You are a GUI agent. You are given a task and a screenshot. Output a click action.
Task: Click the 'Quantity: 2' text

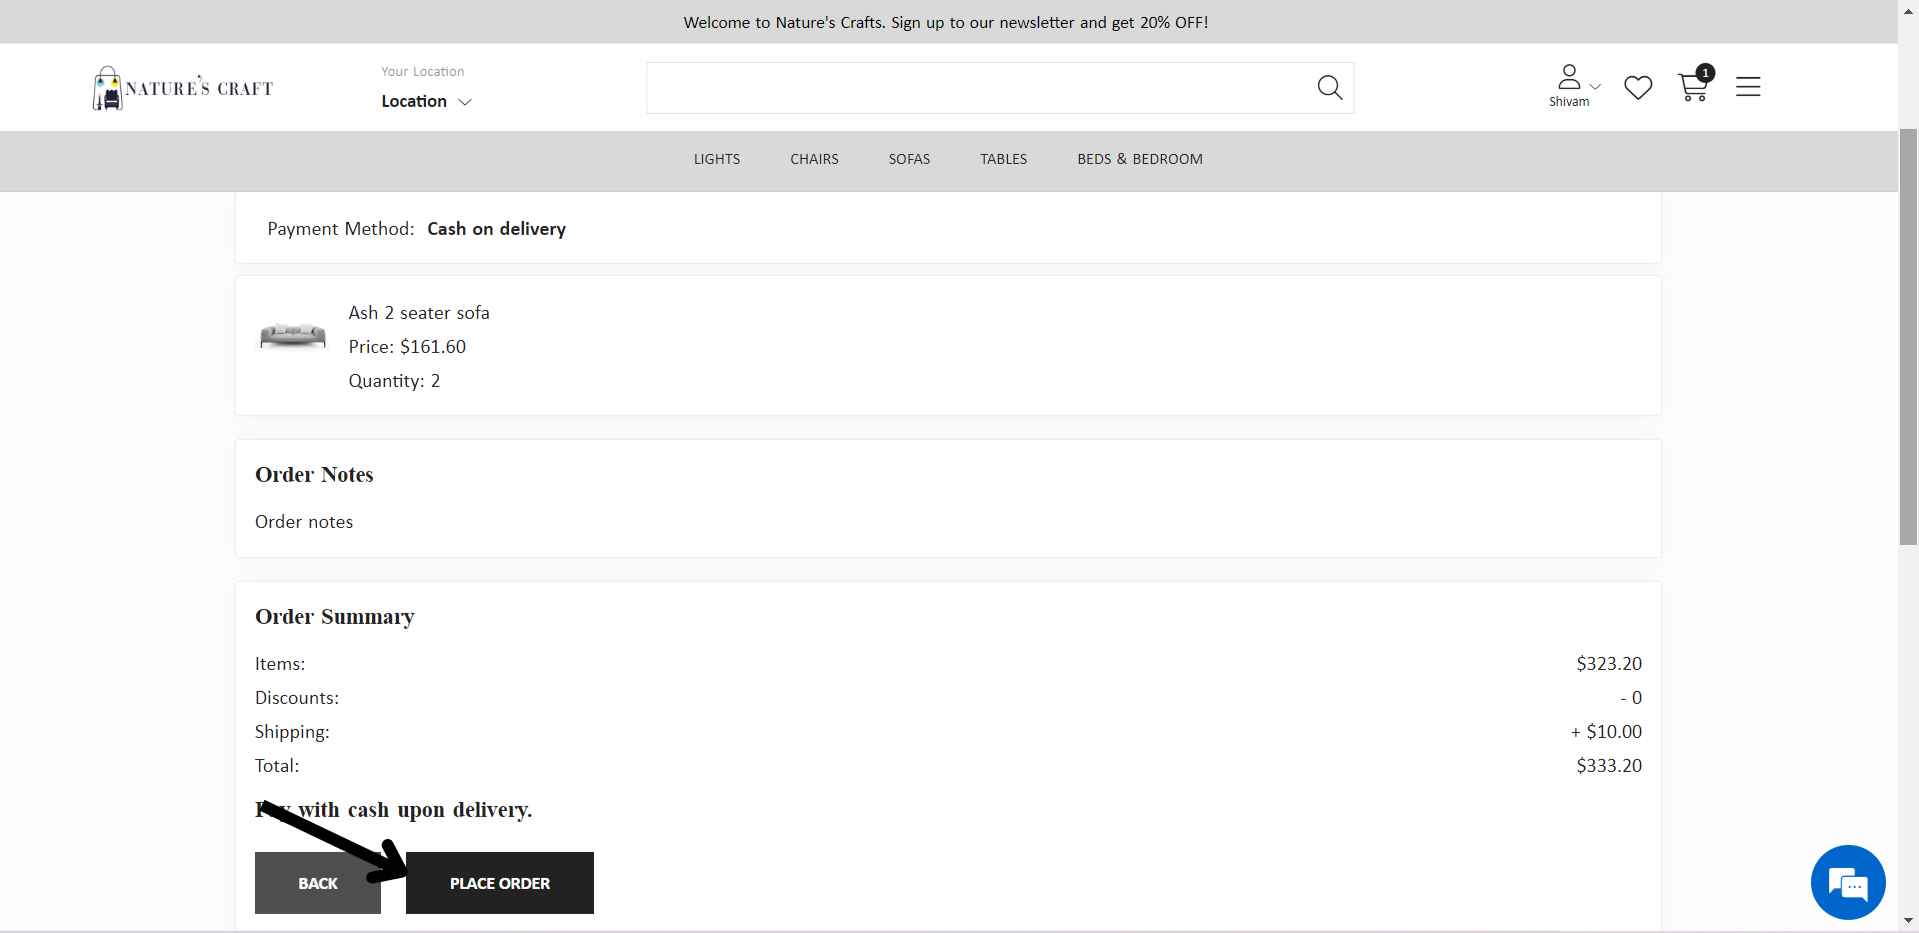(394, 381)
